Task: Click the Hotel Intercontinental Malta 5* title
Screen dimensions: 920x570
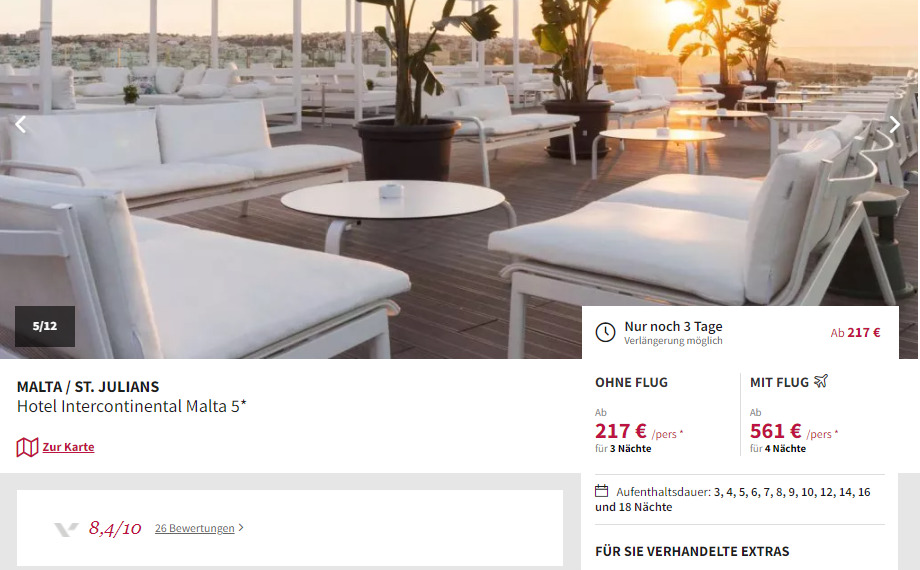Action: pyautogui.click(x=131, y=406)
